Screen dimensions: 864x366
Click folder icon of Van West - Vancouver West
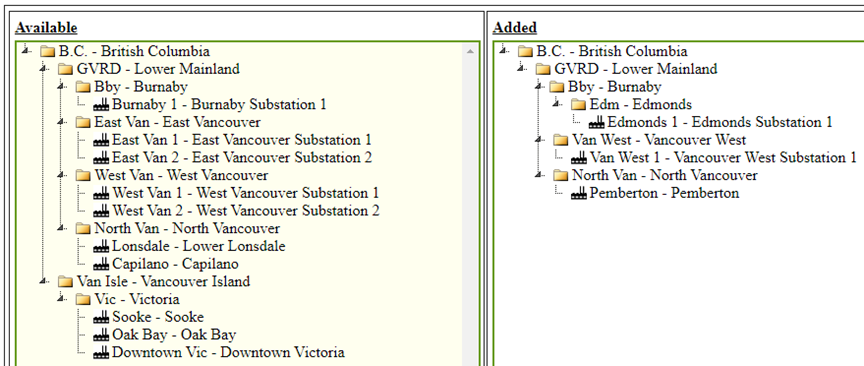click(560, 141)
